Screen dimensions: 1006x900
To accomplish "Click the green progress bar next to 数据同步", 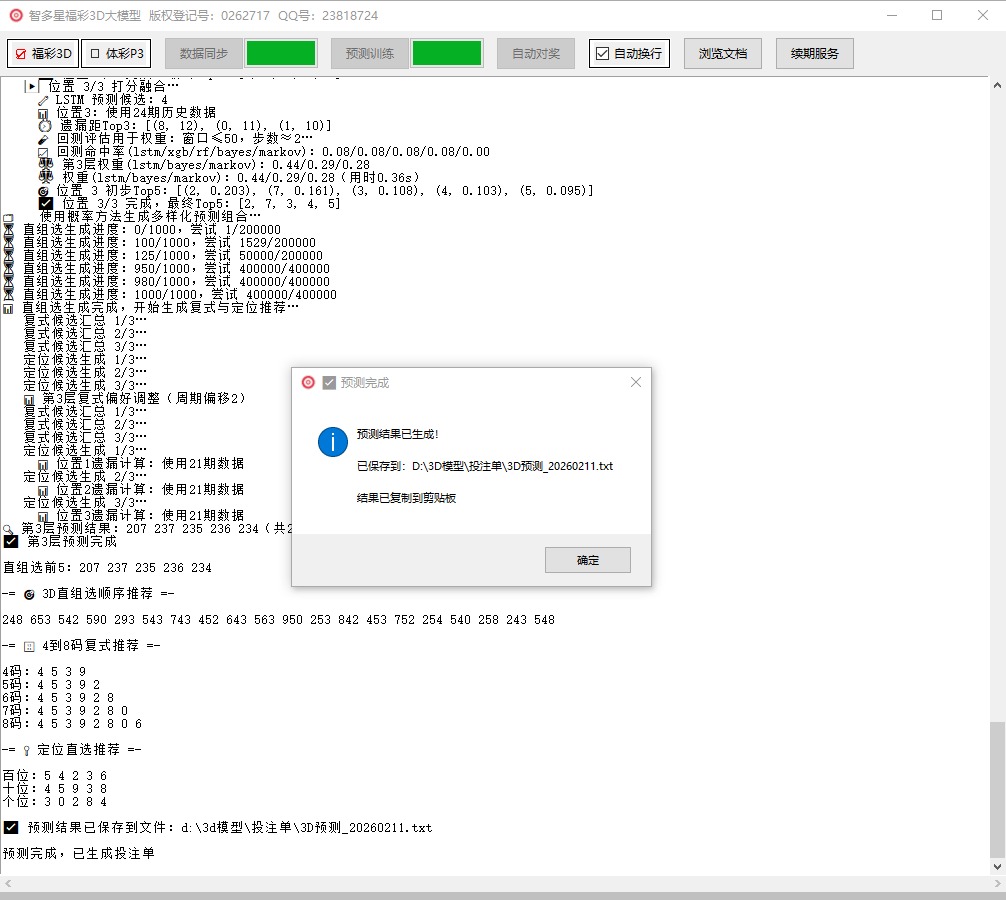I will (281, 54).
